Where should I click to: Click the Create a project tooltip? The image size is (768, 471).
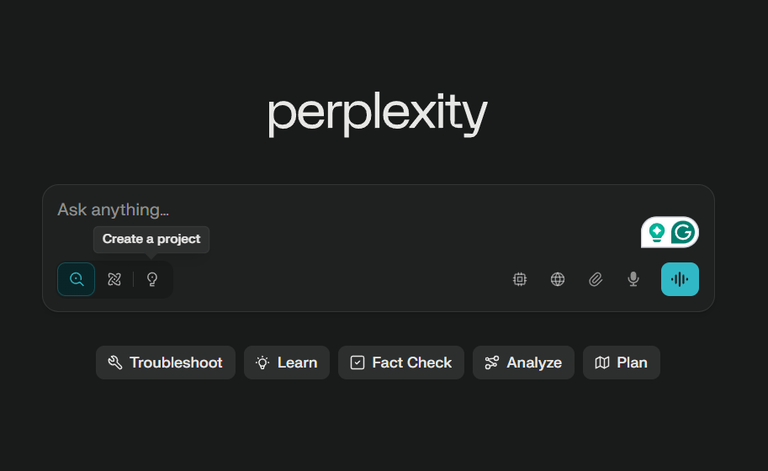point(151,239)
